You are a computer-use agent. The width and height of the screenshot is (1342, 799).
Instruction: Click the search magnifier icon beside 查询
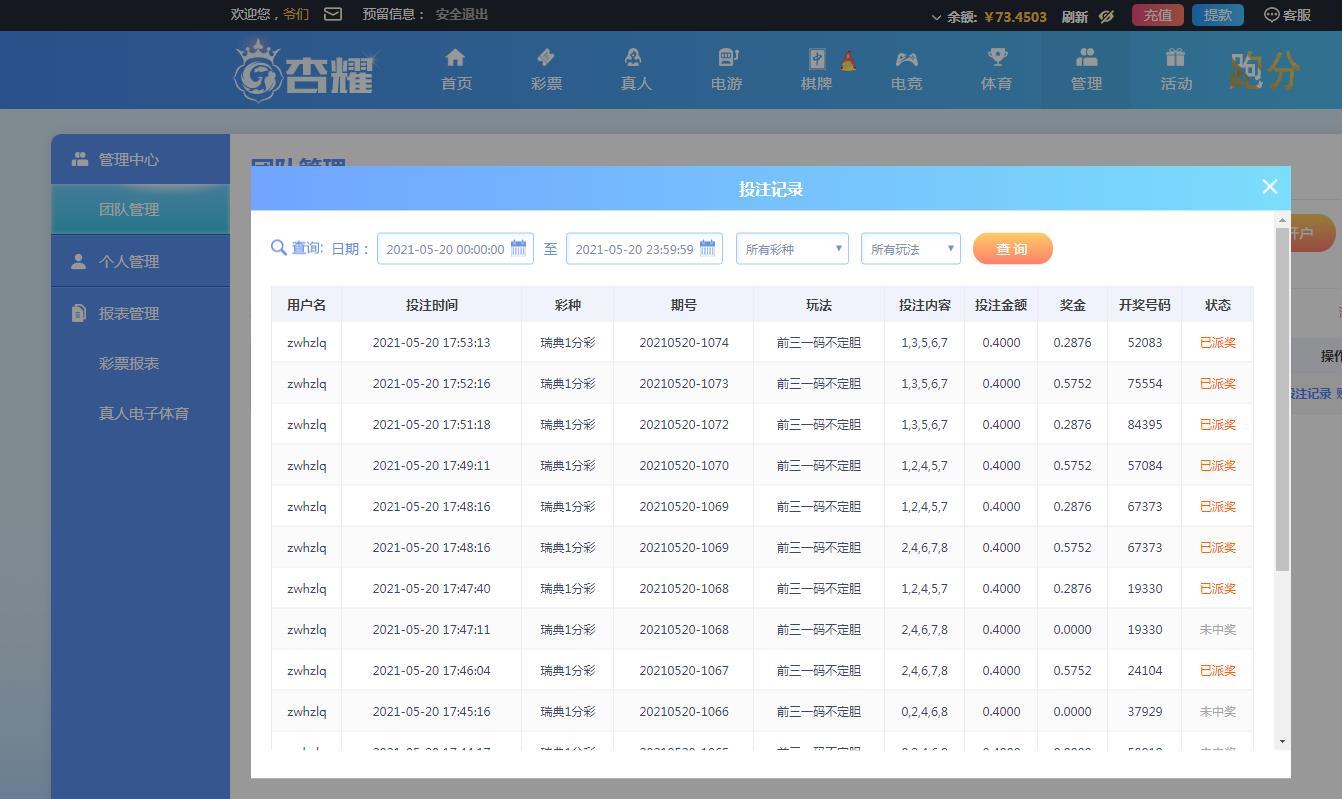pos(279,247)
